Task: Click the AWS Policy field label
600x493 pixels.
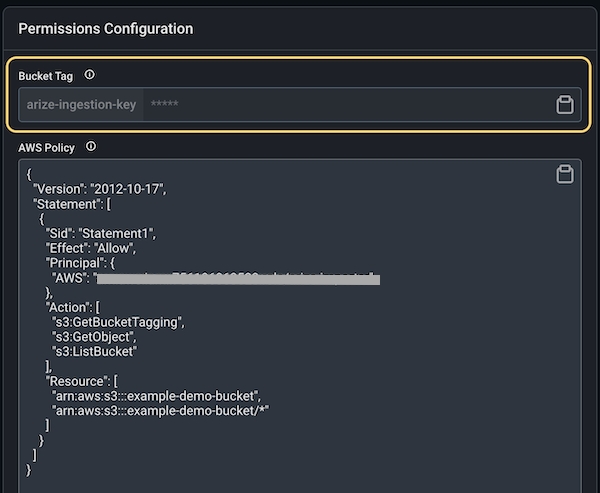Action: click(46, 148)
